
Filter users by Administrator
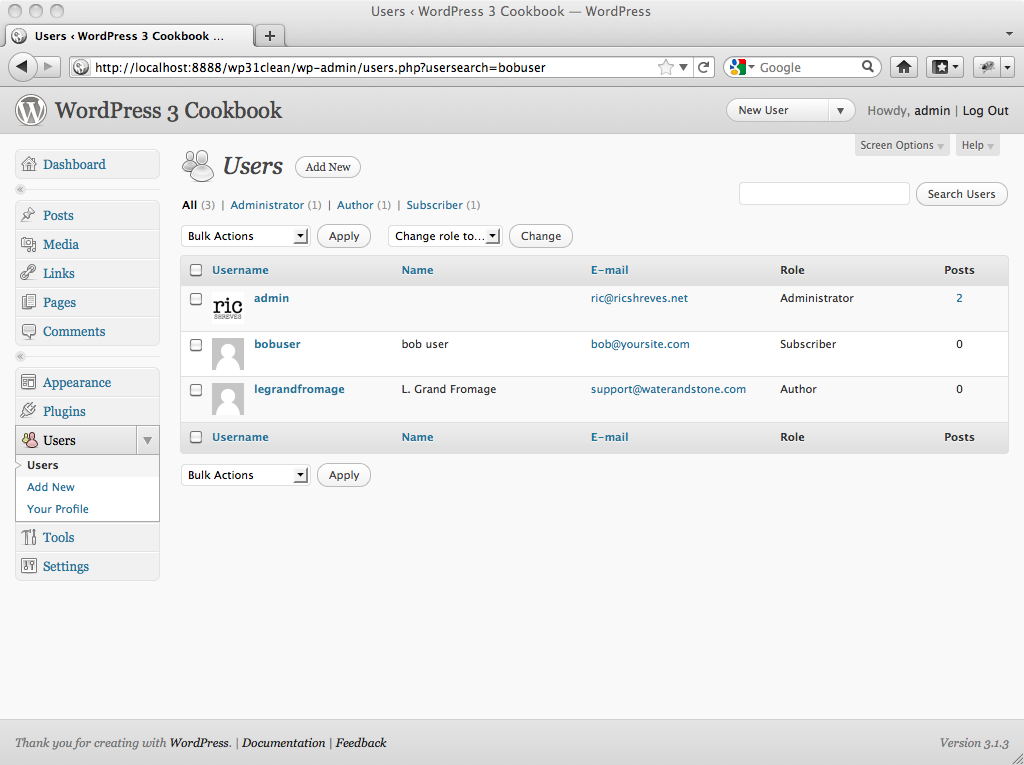pos(267,204)
